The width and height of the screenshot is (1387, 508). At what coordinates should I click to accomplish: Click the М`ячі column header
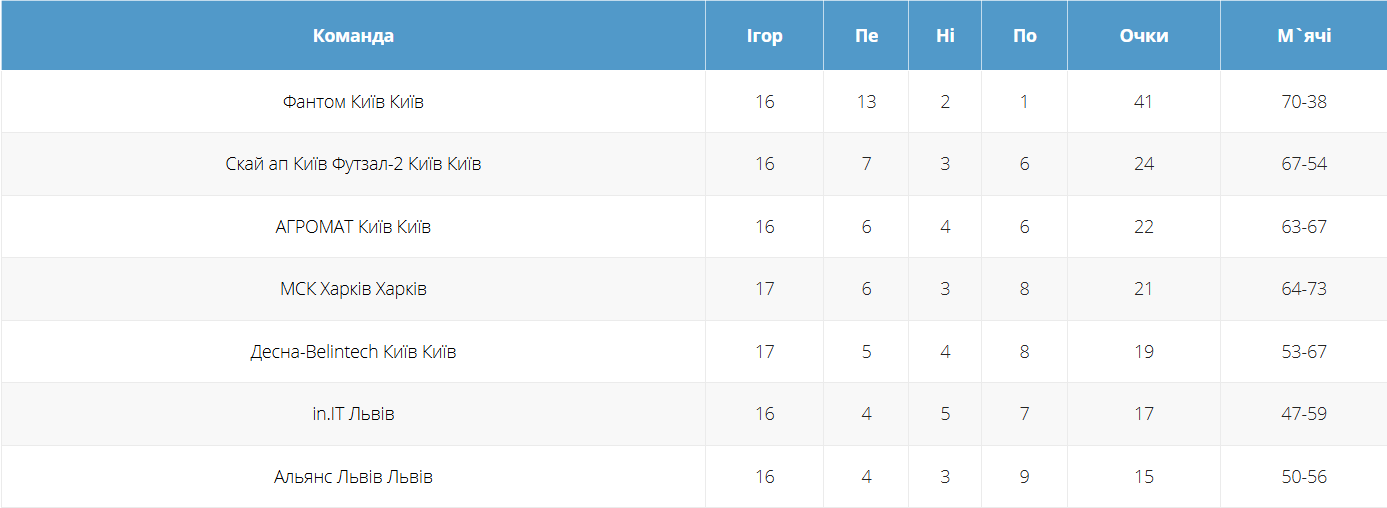(1303, 36)
